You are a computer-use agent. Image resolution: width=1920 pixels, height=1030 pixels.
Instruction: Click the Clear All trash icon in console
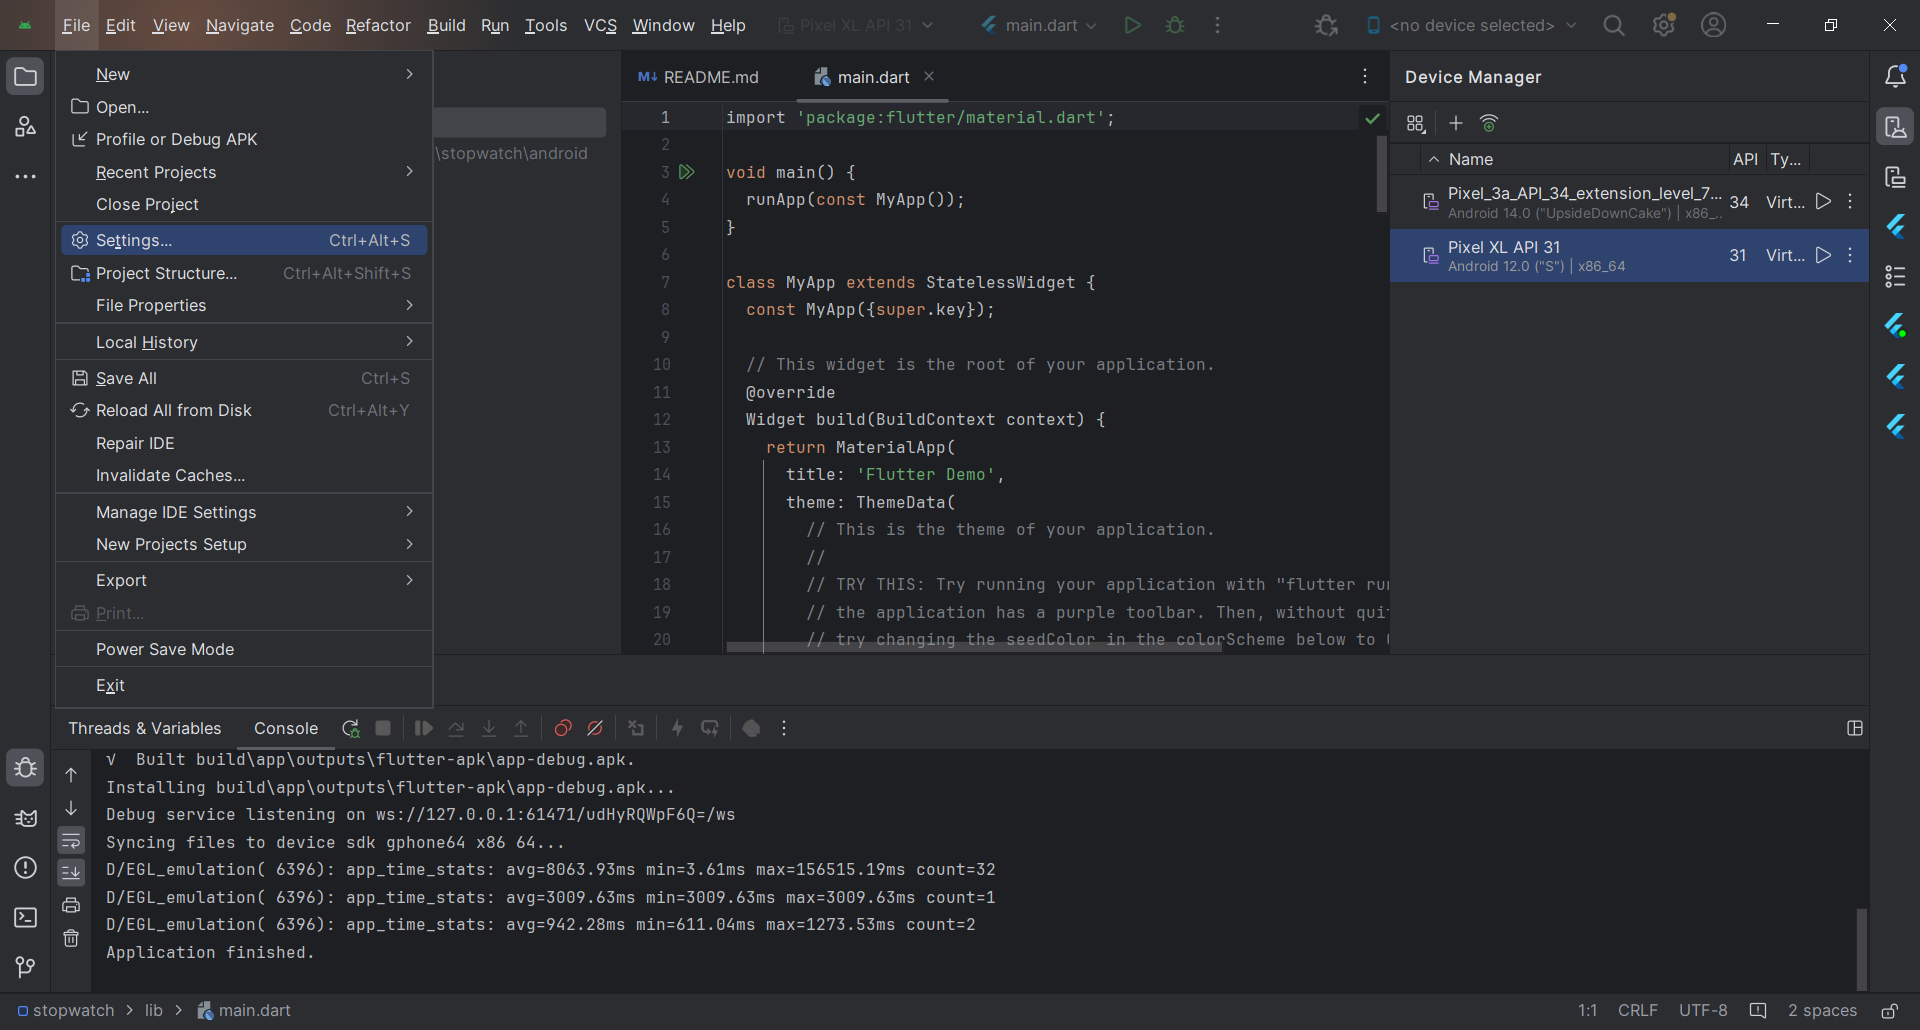point(71,938)
